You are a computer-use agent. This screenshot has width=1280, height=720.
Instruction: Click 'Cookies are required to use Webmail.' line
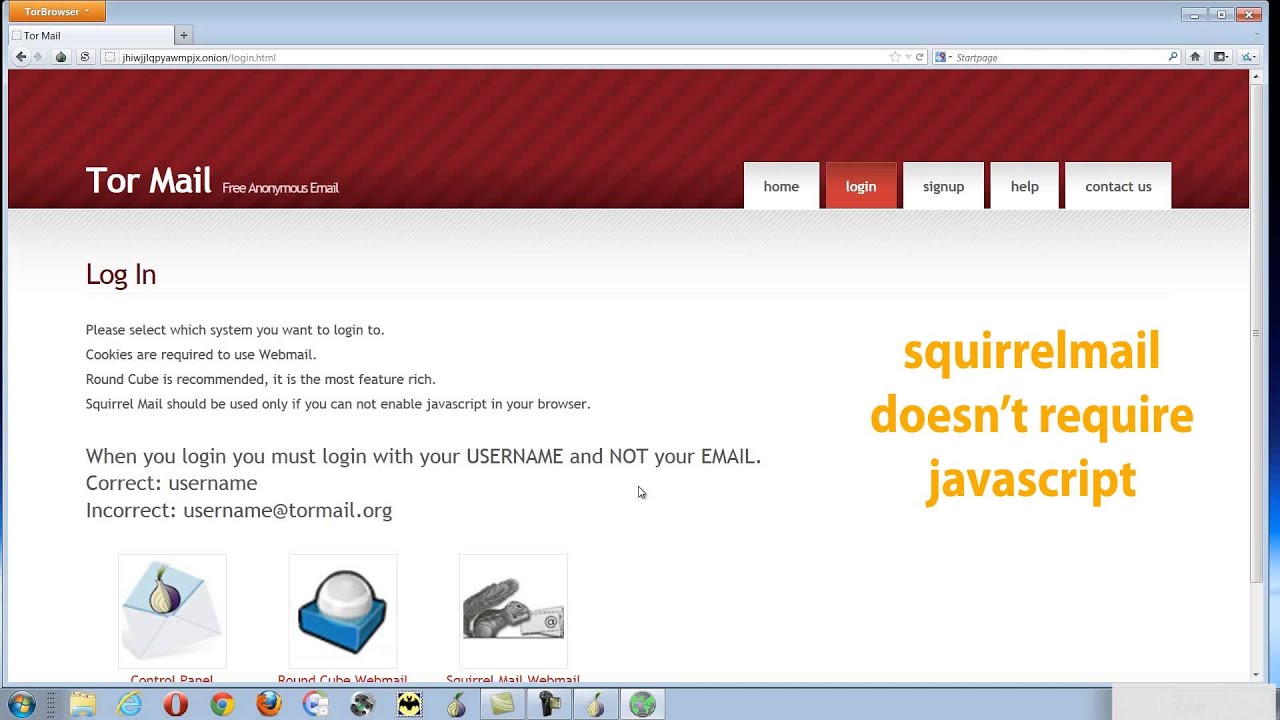[x=201, y=355]
